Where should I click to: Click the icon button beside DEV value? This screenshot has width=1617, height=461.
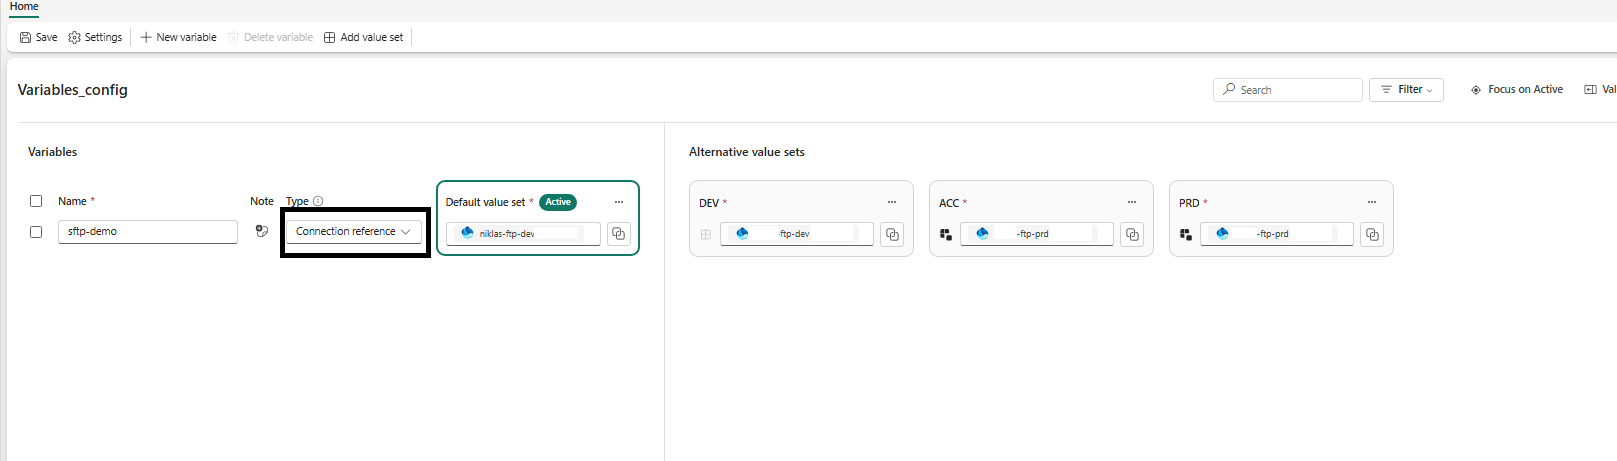click(x=892, y=234)
